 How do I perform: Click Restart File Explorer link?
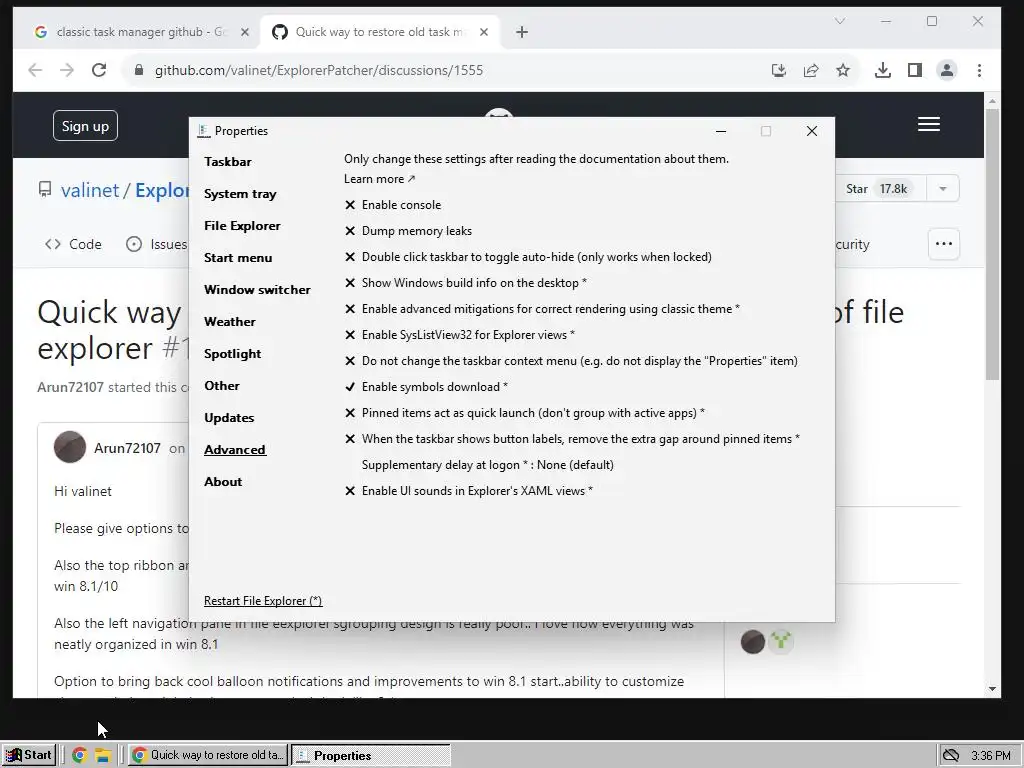[x=263, y=601]
